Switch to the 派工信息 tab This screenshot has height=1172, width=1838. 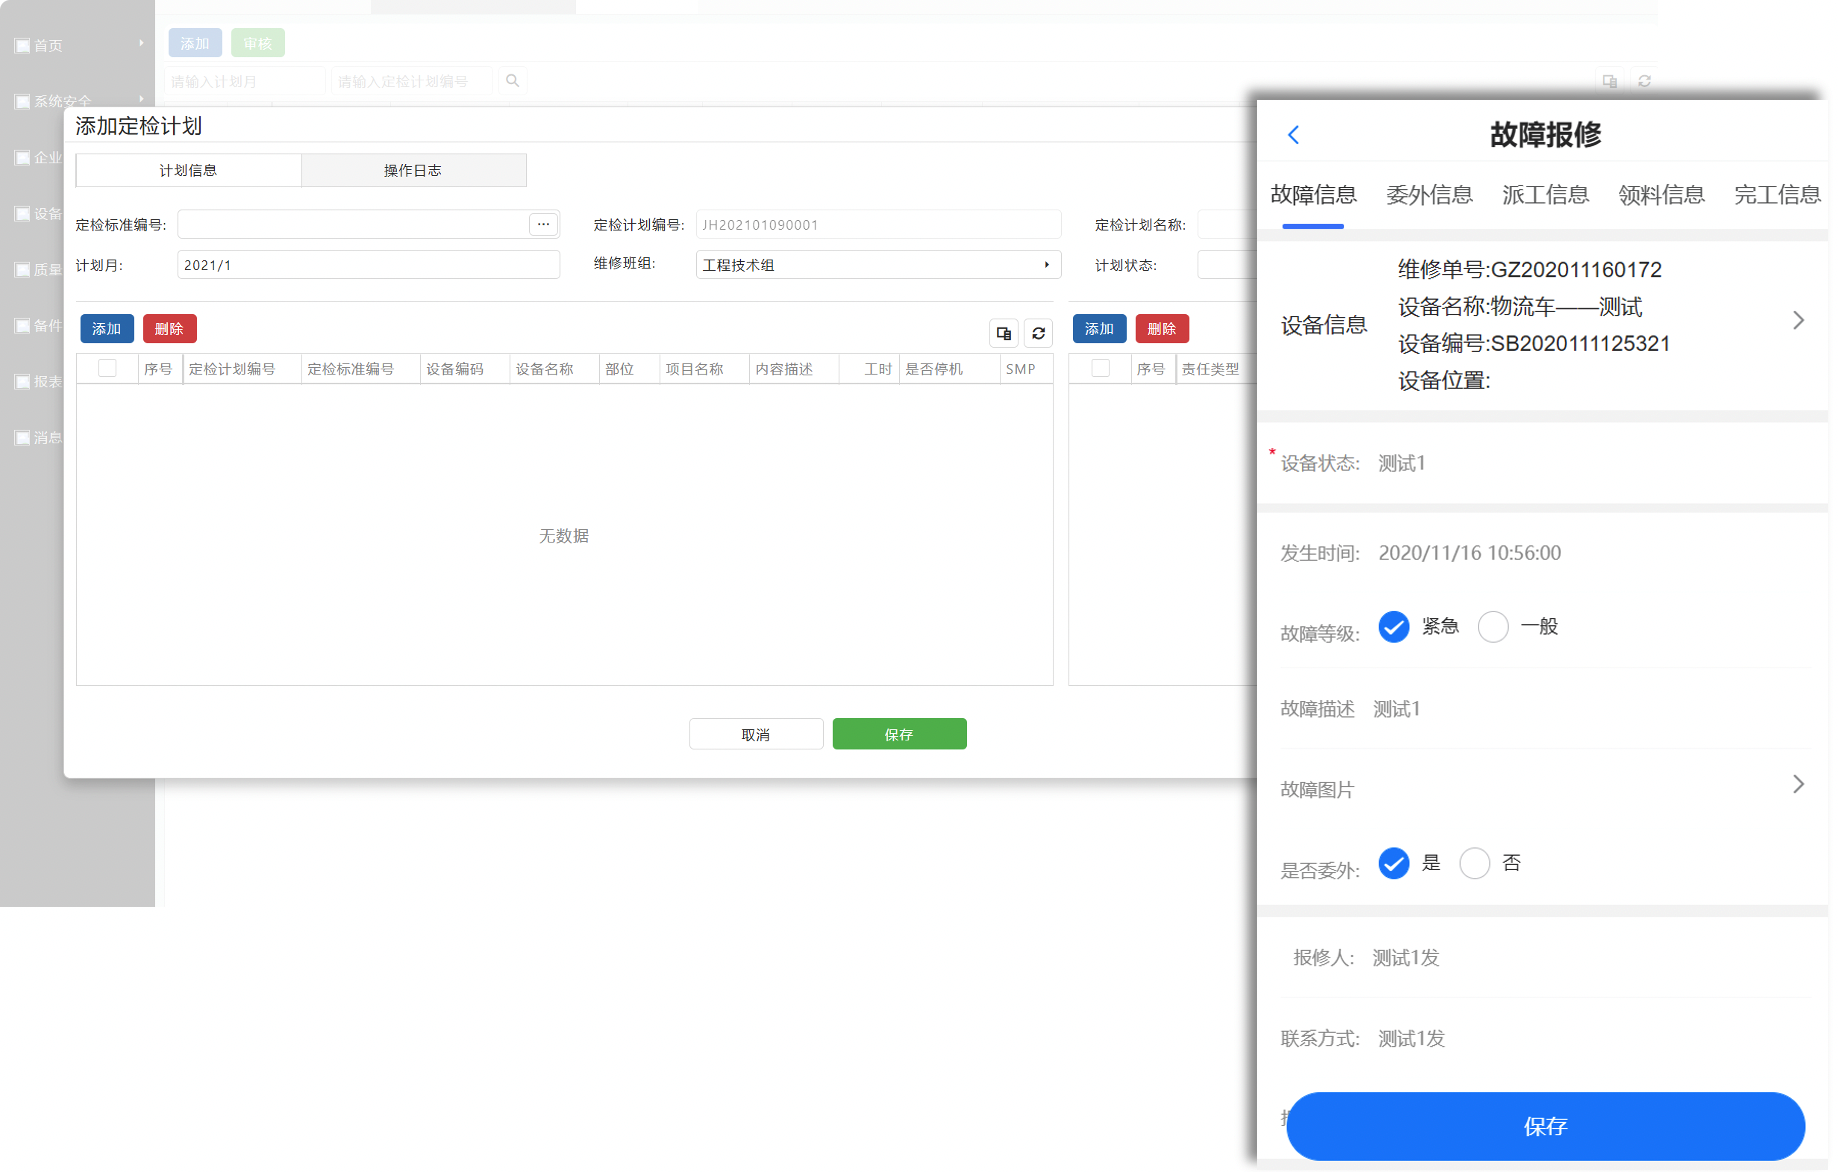(x=1545, y=195)
